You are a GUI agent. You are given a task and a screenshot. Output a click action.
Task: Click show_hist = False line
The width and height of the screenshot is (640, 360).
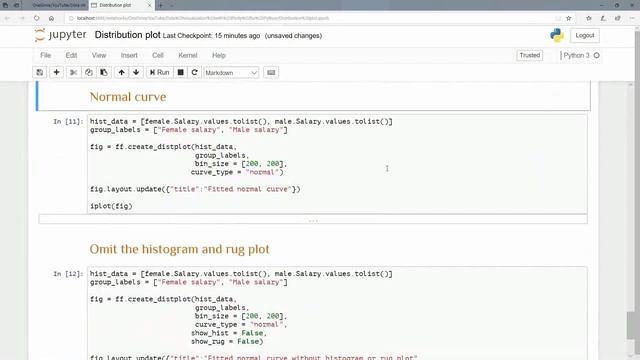(229, 333)
